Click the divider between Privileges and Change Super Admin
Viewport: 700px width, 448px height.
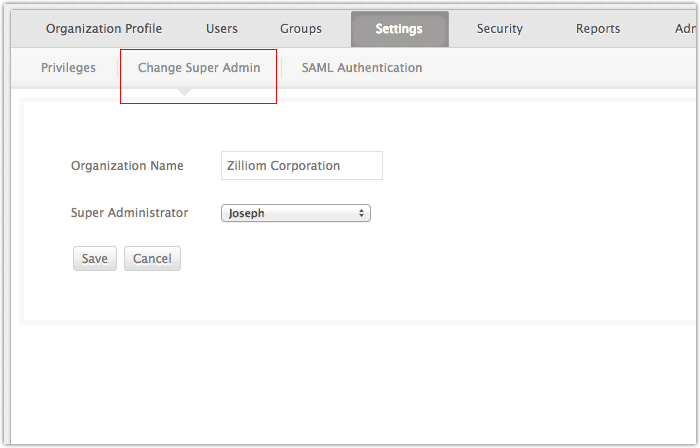click(x=117, y=68)
